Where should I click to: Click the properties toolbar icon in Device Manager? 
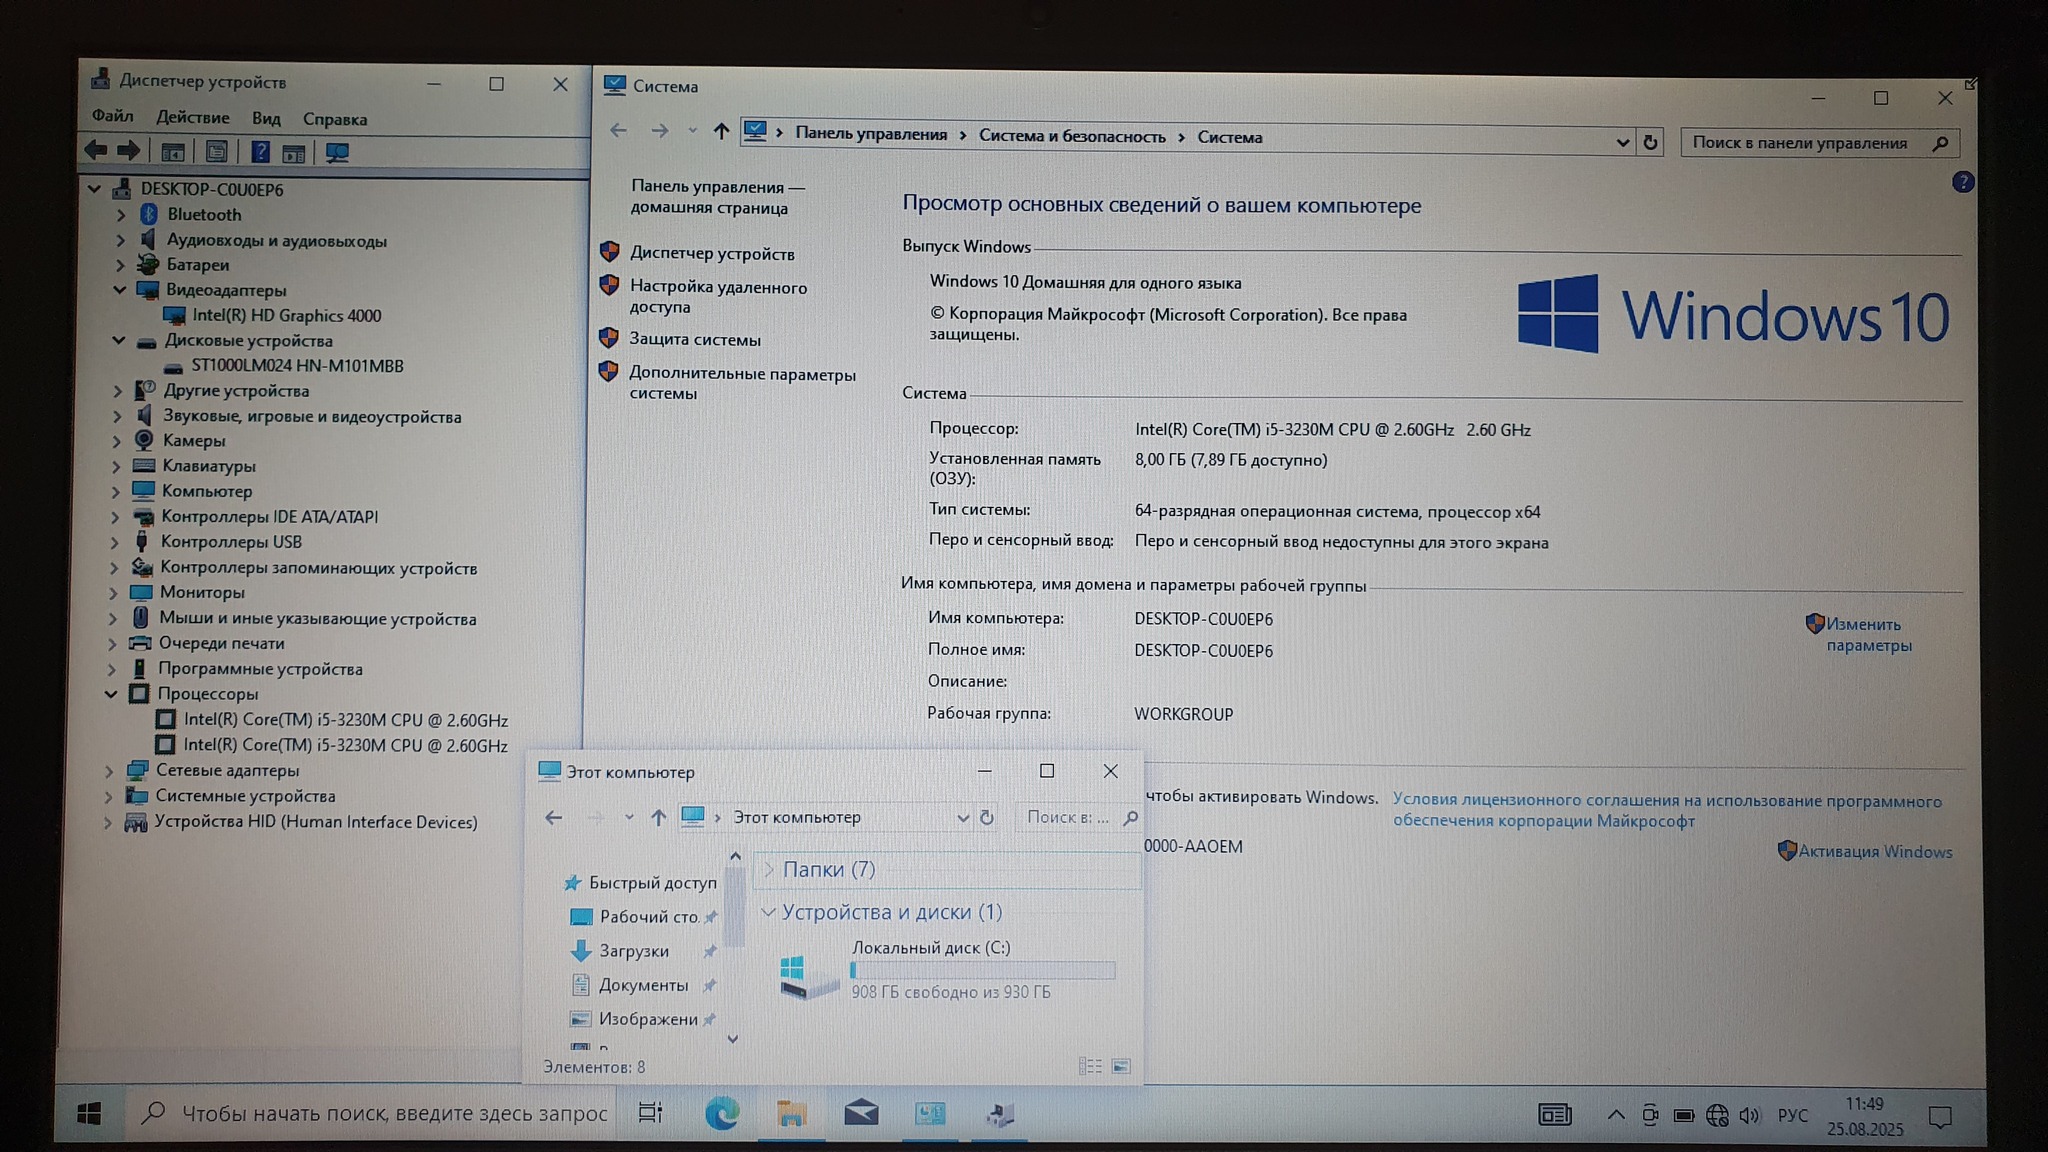click(x=216, y=152)
